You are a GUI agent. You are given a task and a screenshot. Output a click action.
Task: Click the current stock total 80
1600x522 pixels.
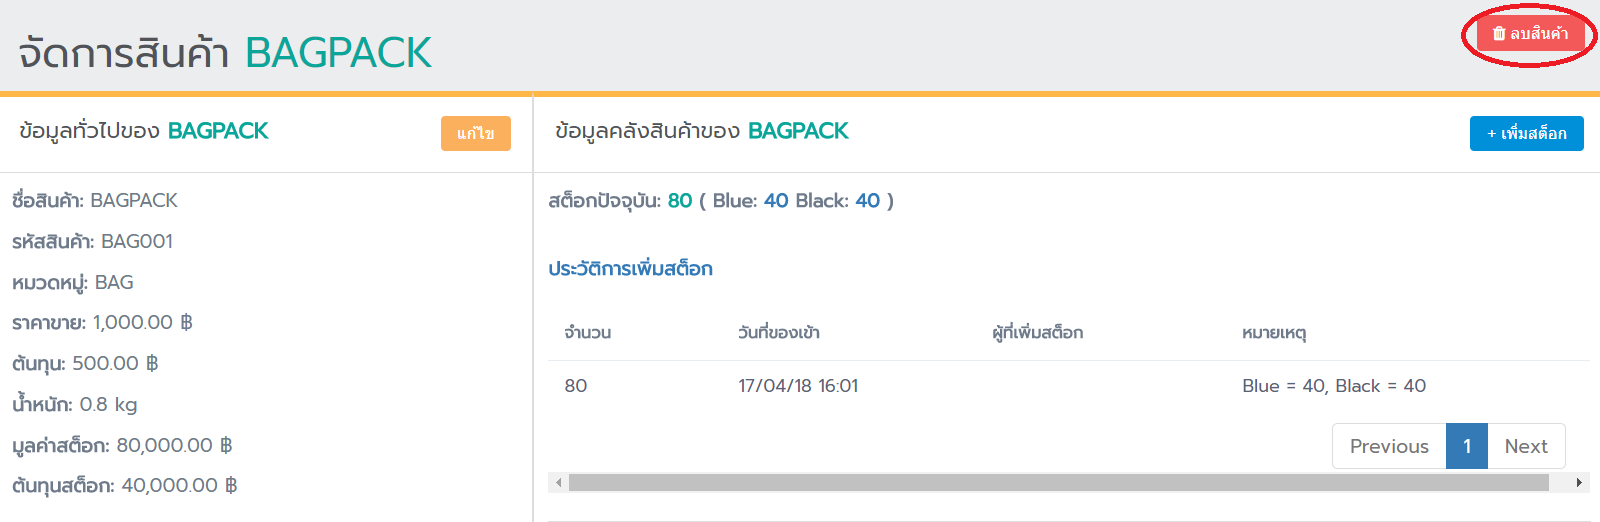coord(680,201)
